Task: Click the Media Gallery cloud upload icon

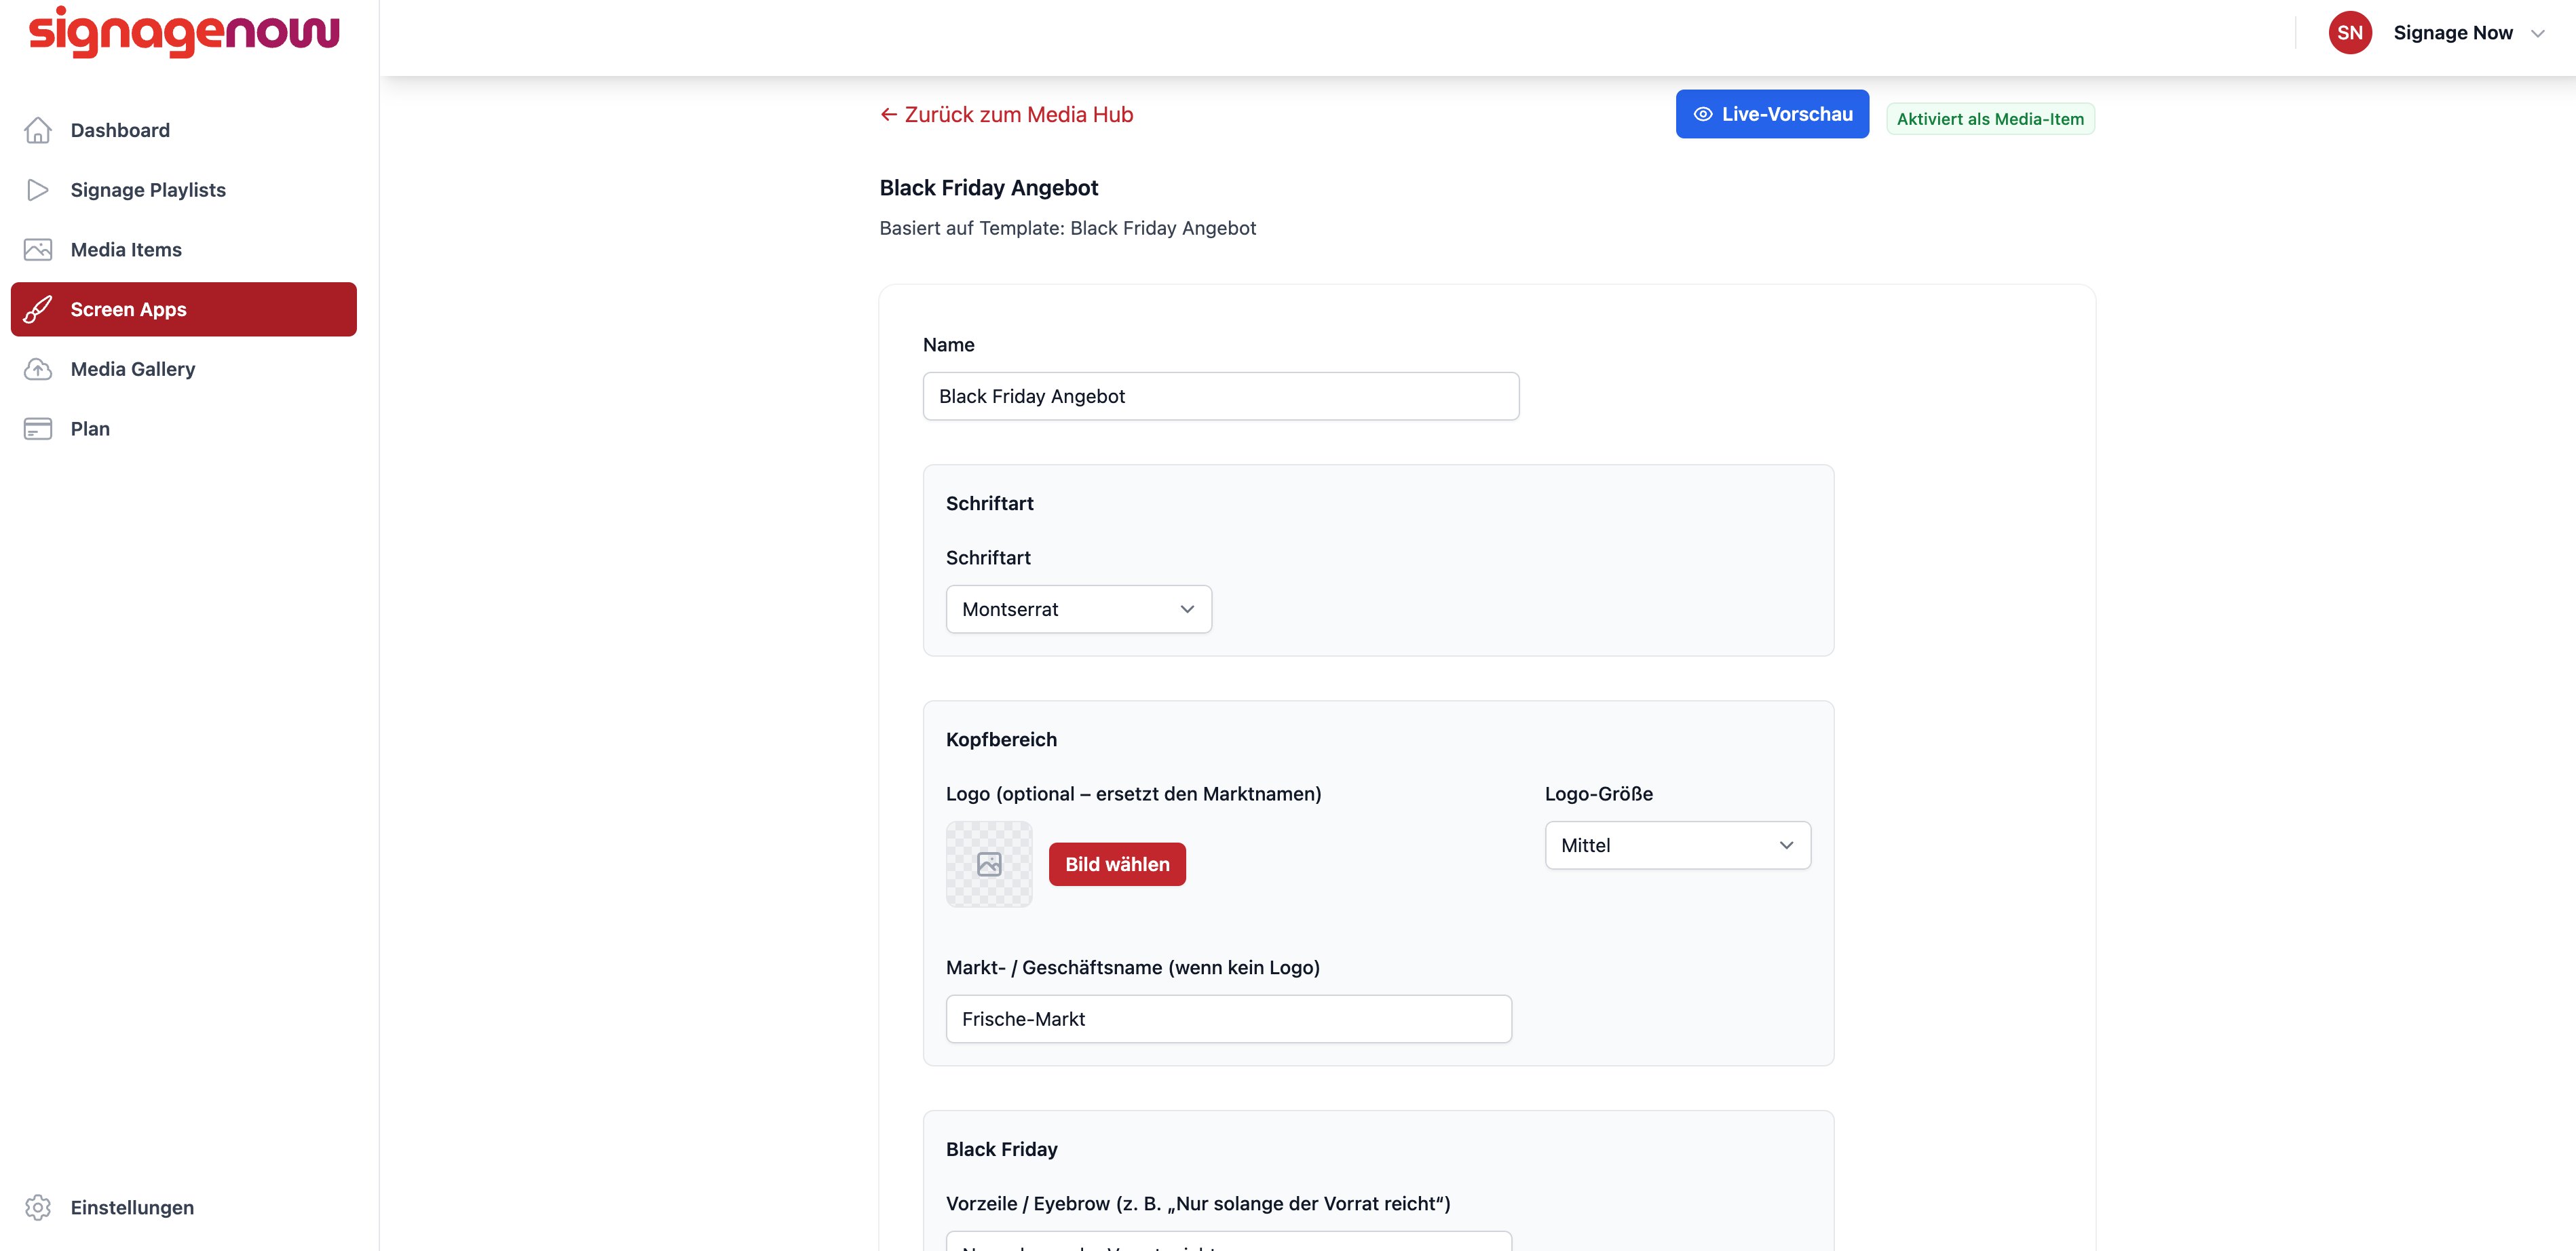Action: [x=38, y=369]
